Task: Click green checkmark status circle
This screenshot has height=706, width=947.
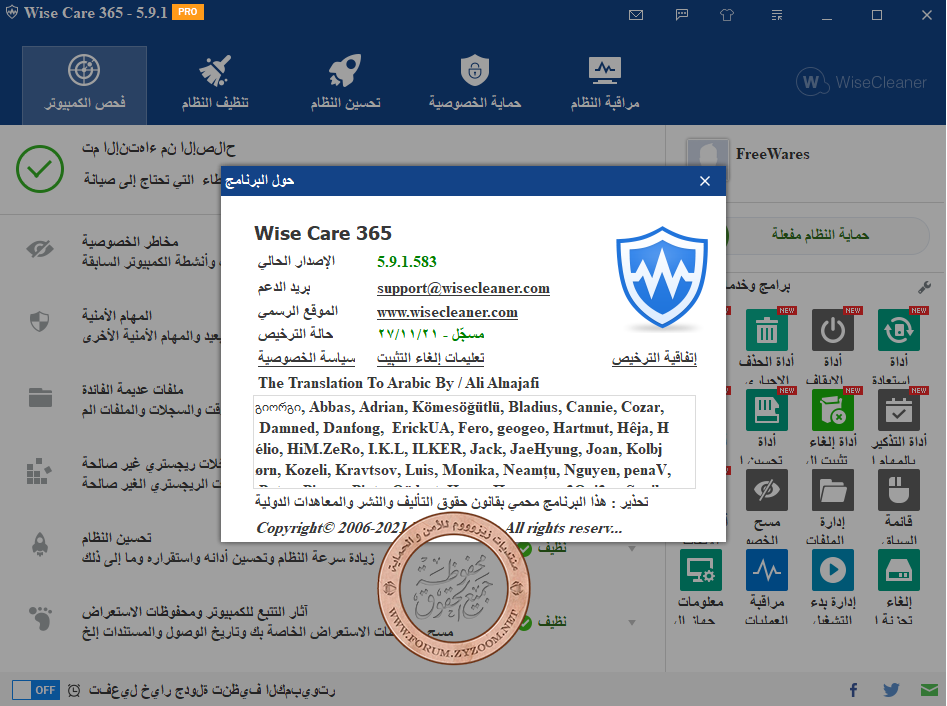Action: click(40, 168)
